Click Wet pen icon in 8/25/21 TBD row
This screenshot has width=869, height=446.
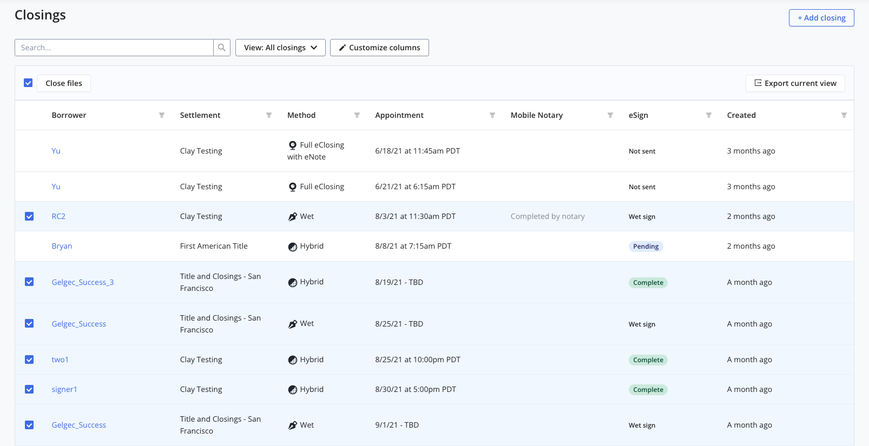tap(293, 324)
